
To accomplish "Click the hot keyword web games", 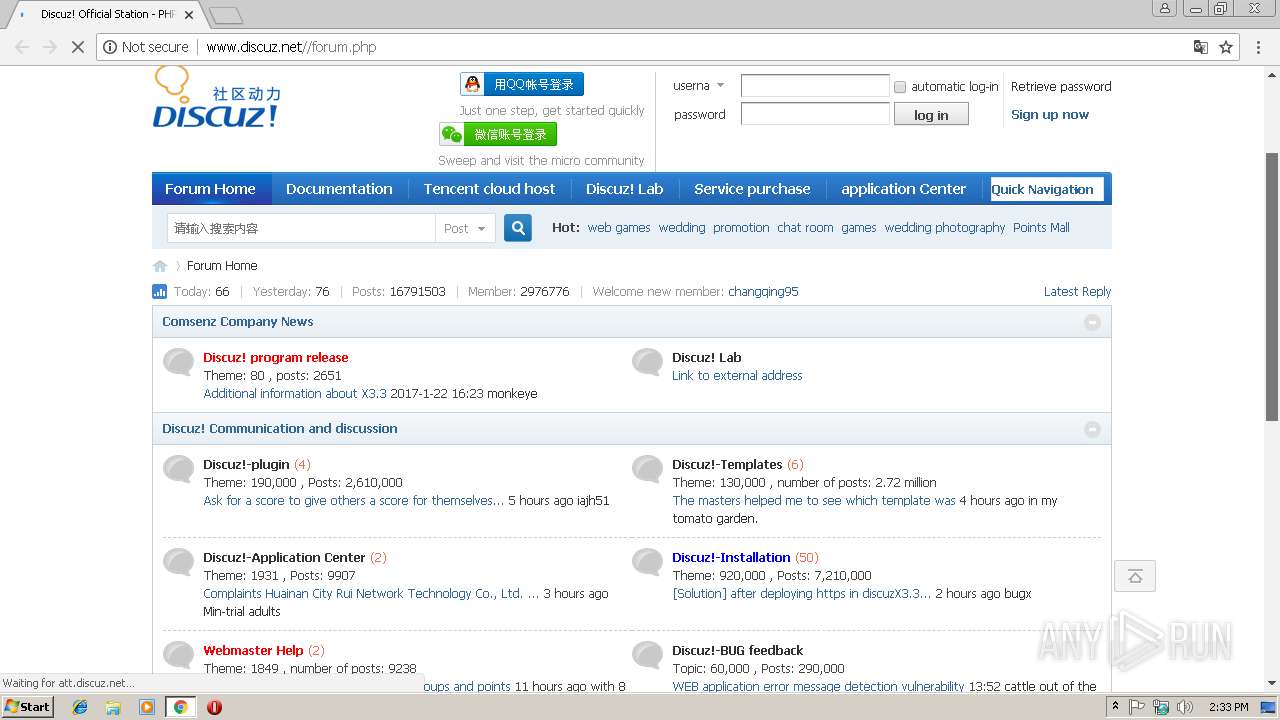I will (x=619, y=228).
